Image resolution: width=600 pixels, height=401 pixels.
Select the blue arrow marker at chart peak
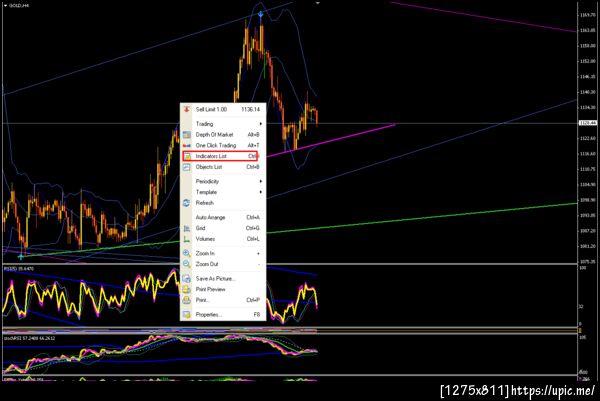[261, 15]
